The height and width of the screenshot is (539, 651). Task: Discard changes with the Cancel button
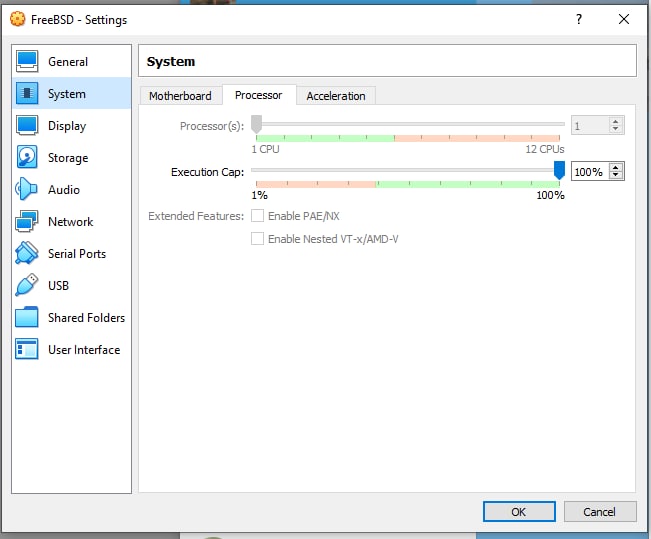coord(600,512)
